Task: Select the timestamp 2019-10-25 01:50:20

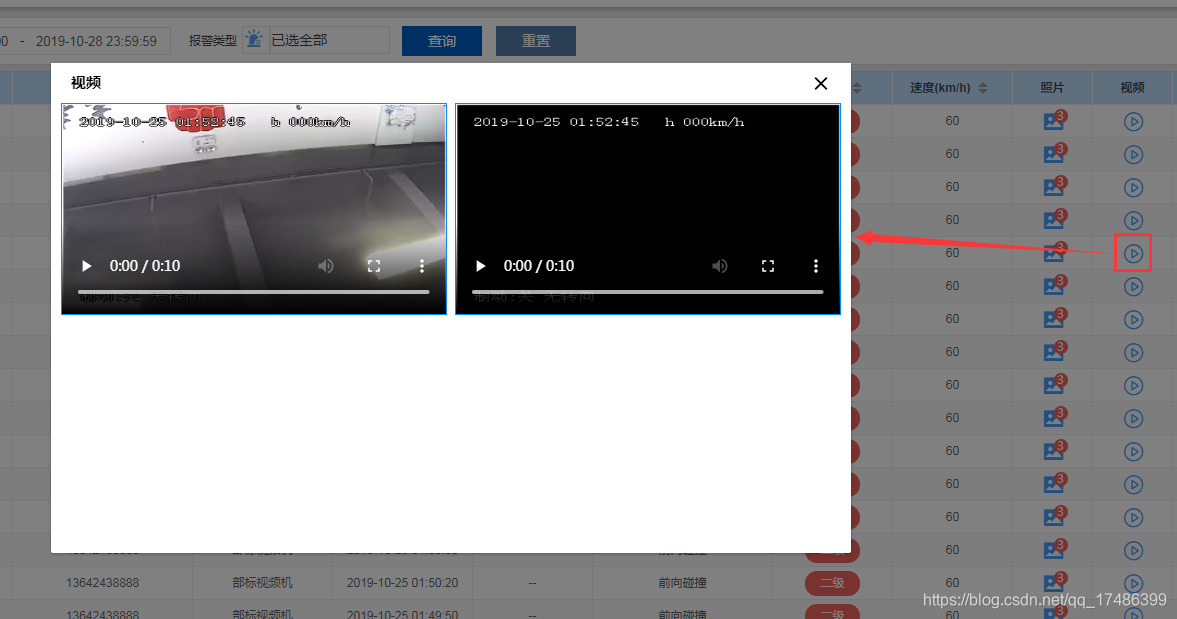Action: [402, 583]
